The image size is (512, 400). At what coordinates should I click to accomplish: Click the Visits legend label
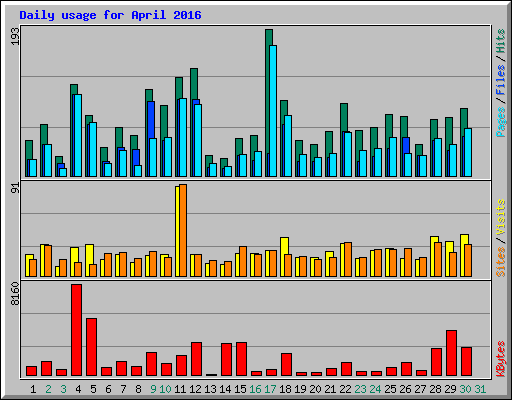pyautogui.click(x=501, y=218)
